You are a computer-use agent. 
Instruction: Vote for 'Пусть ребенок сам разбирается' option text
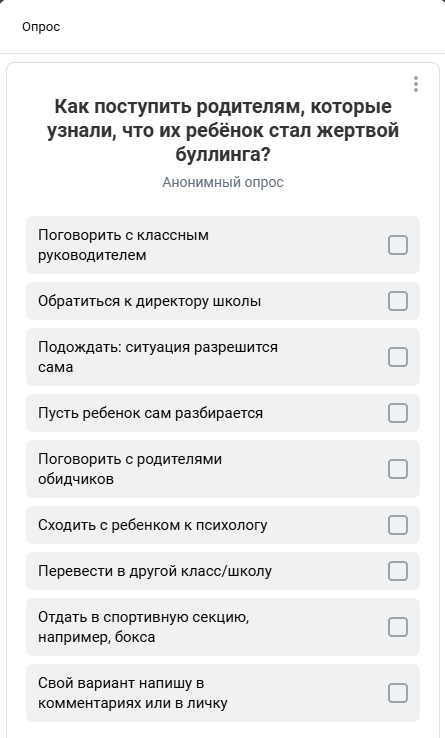150,413
